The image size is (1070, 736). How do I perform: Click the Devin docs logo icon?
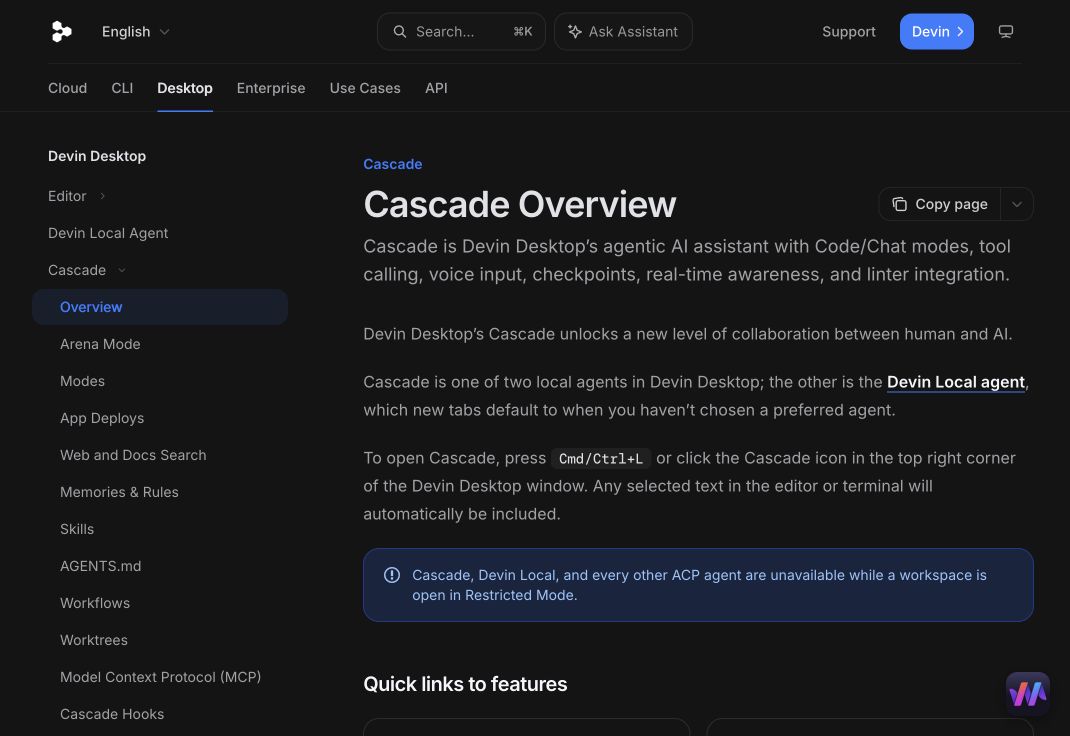61,31
